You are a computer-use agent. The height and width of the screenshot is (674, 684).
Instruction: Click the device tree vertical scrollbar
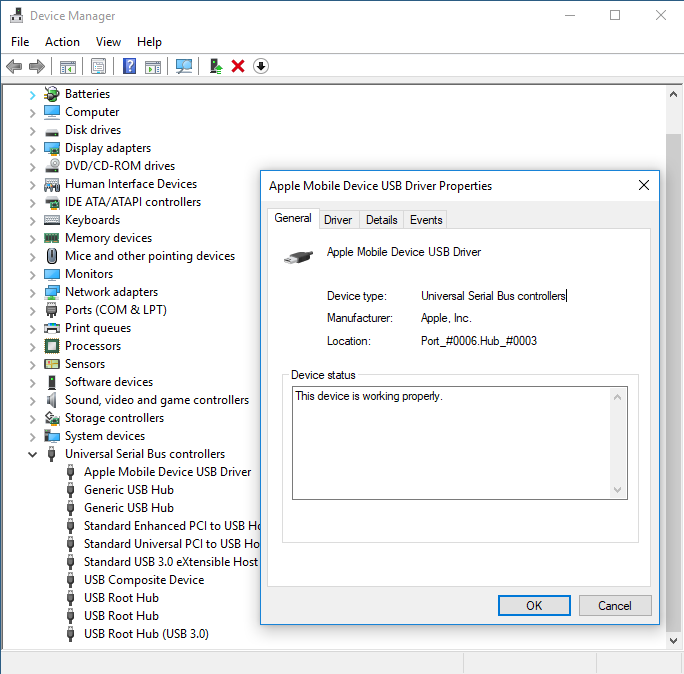[674, 300]
